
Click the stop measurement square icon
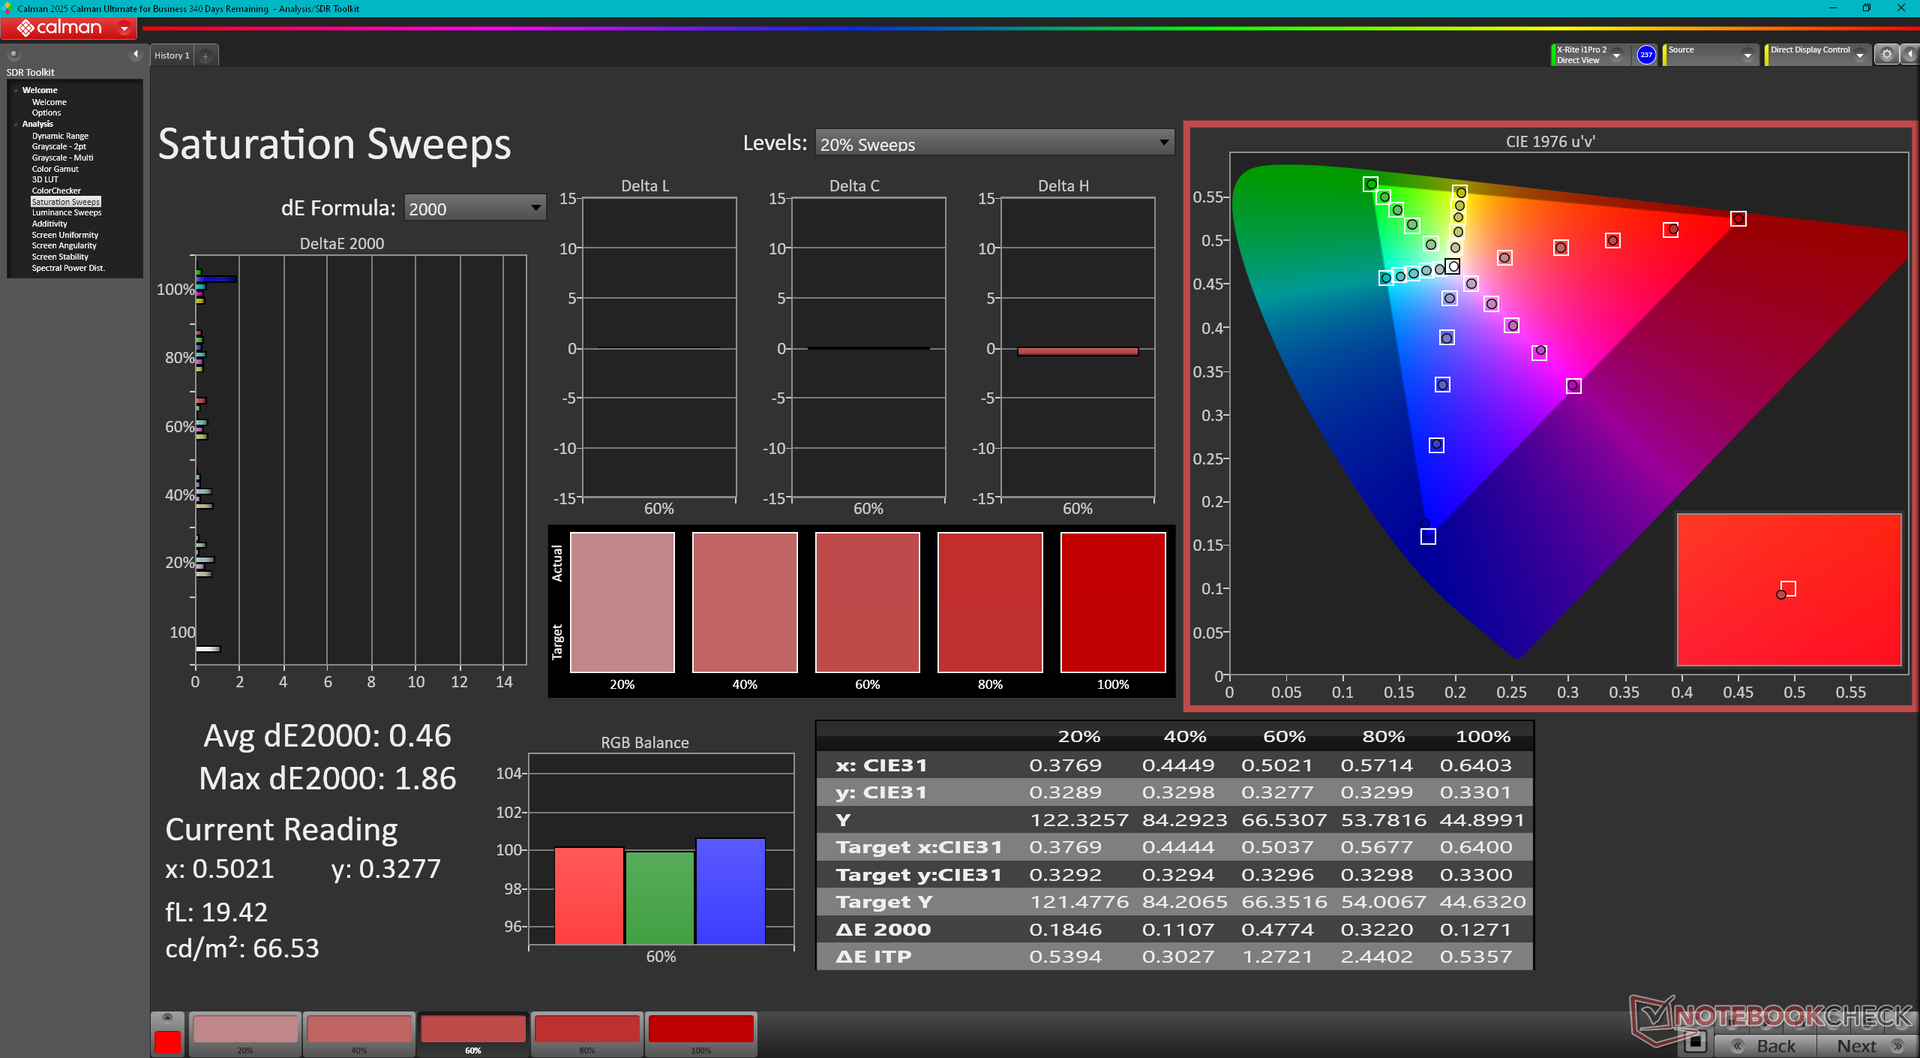point(1694,1043)
